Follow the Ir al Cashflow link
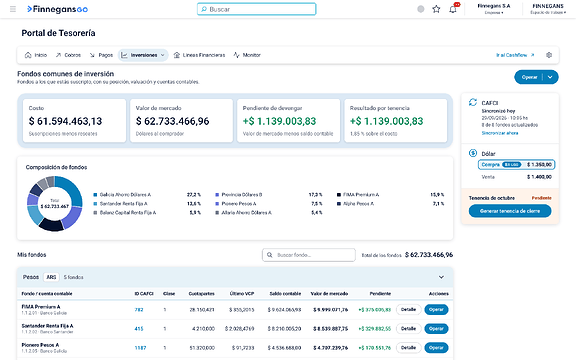 click(x=515, y=55)
